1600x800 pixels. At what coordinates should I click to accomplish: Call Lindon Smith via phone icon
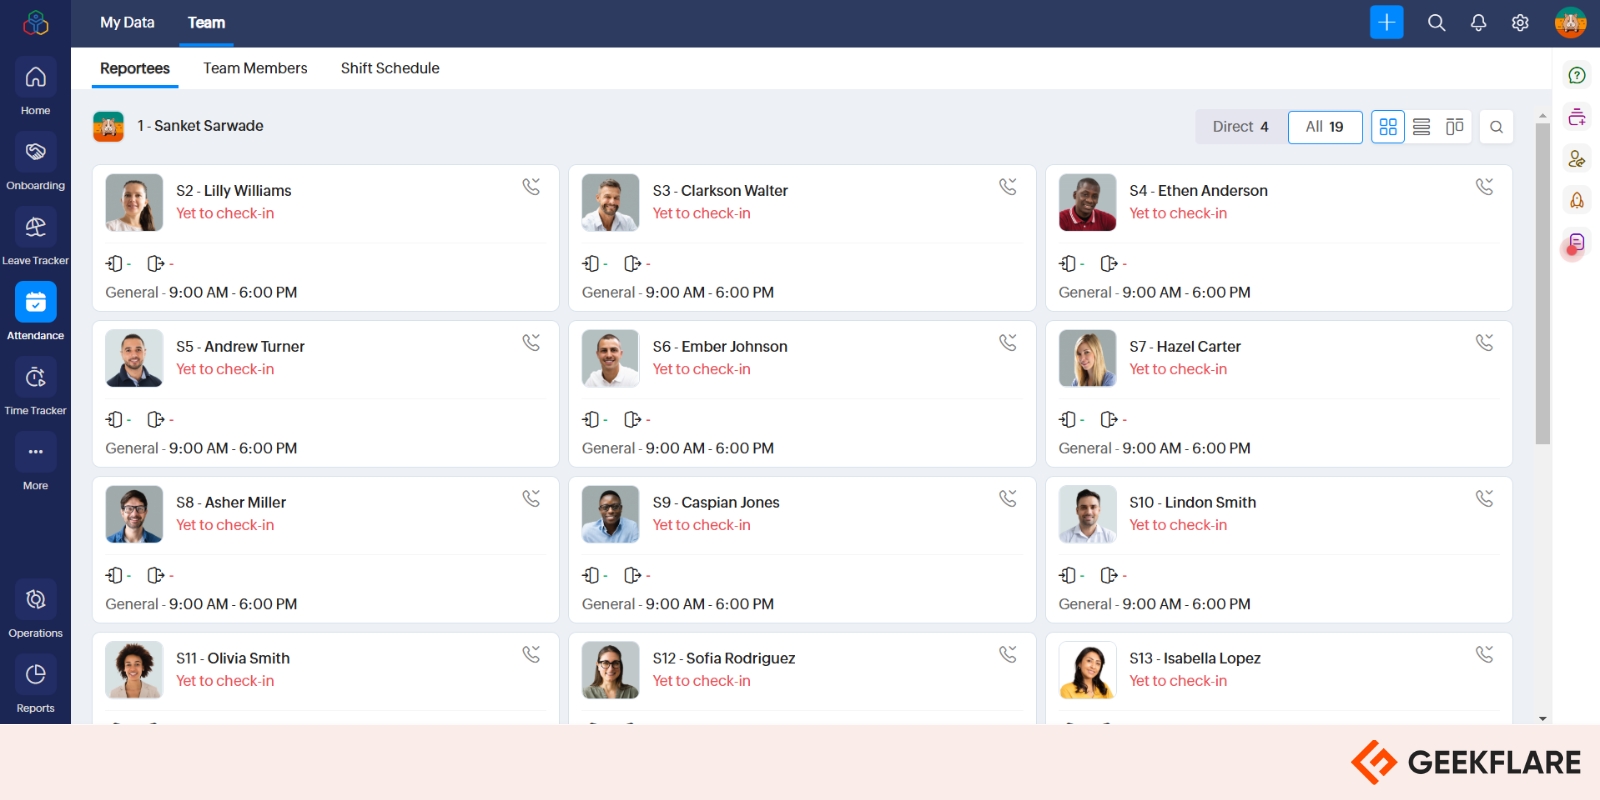pos(1485,499)
